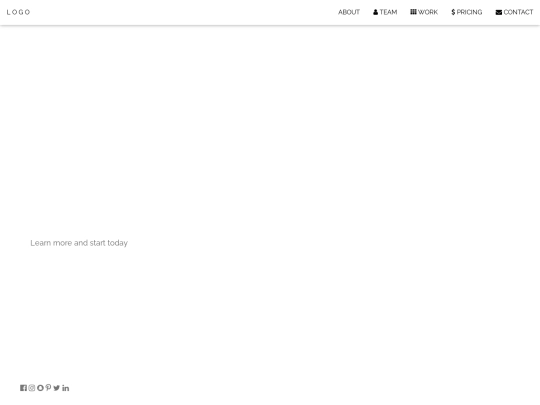Select CONTACT in the navigation bar
The width and height of the screenshot is (540, 405).
[514, 12]
